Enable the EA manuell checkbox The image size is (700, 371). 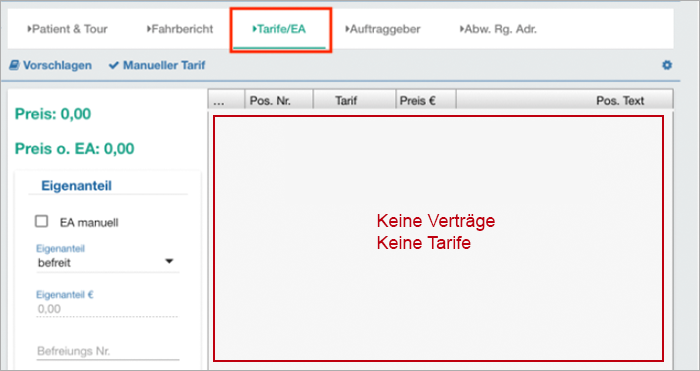[42, 221]
